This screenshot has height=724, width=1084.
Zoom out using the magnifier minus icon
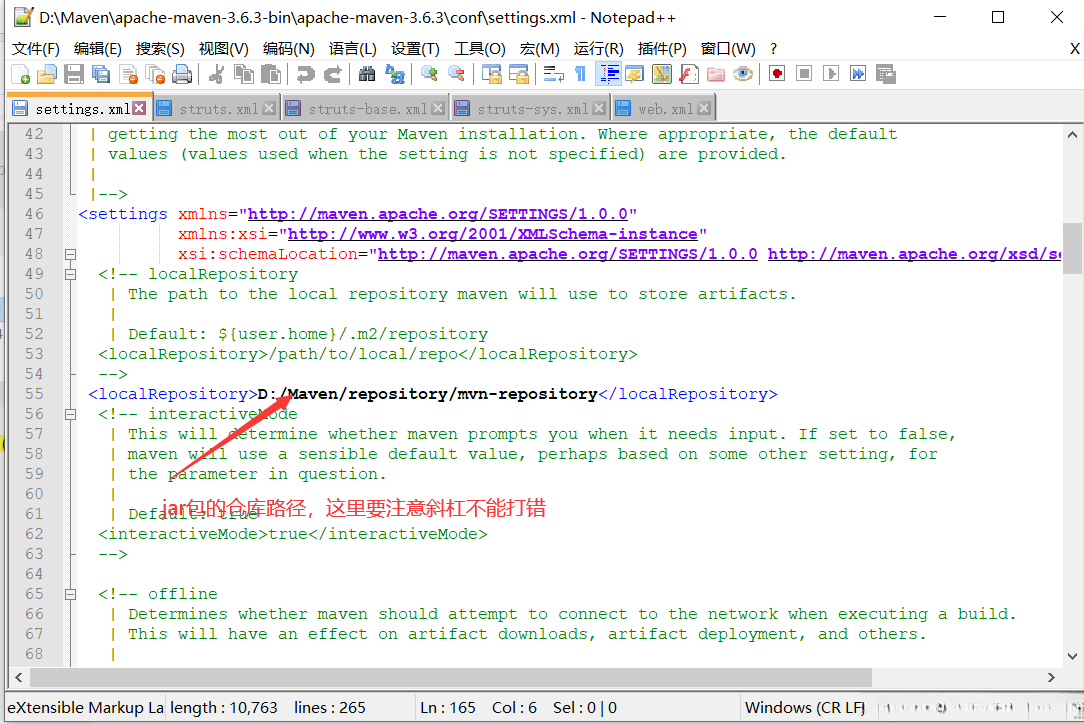456,74
